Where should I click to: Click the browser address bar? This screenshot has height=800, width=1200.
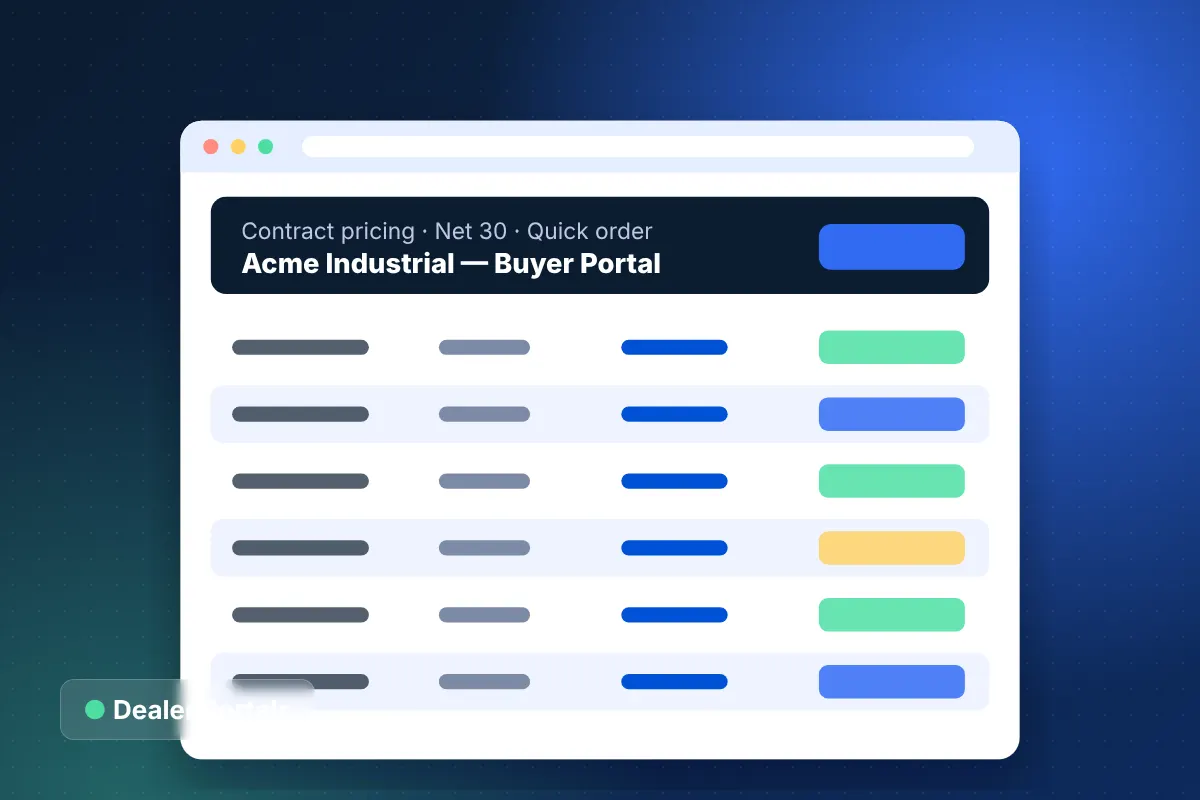click(x=638, y=147)
